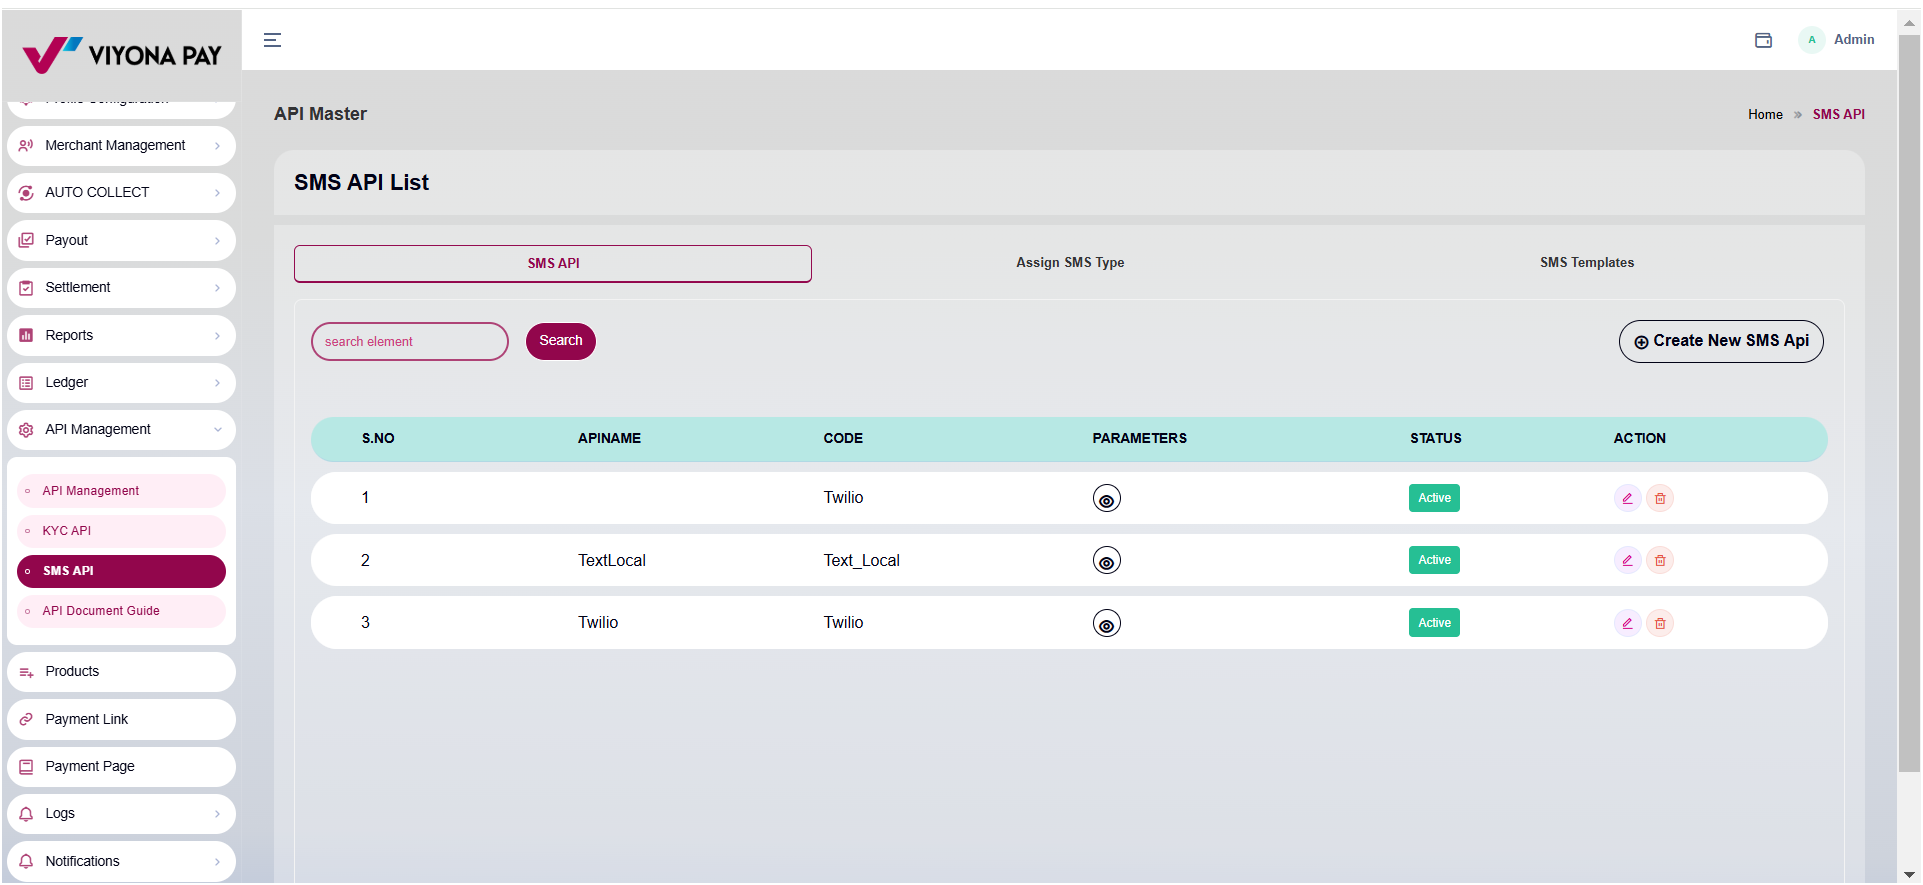Click the APINAME column header
Viewport: 1923px width, 885px height.
point(609,439)
